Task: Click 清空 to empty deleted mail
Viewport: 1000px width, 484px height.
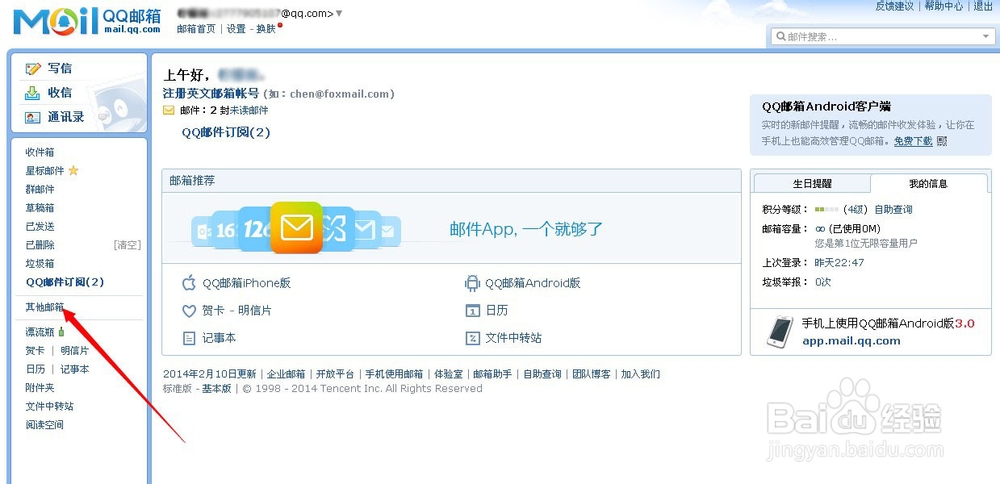Action: (x=127, y=244)
